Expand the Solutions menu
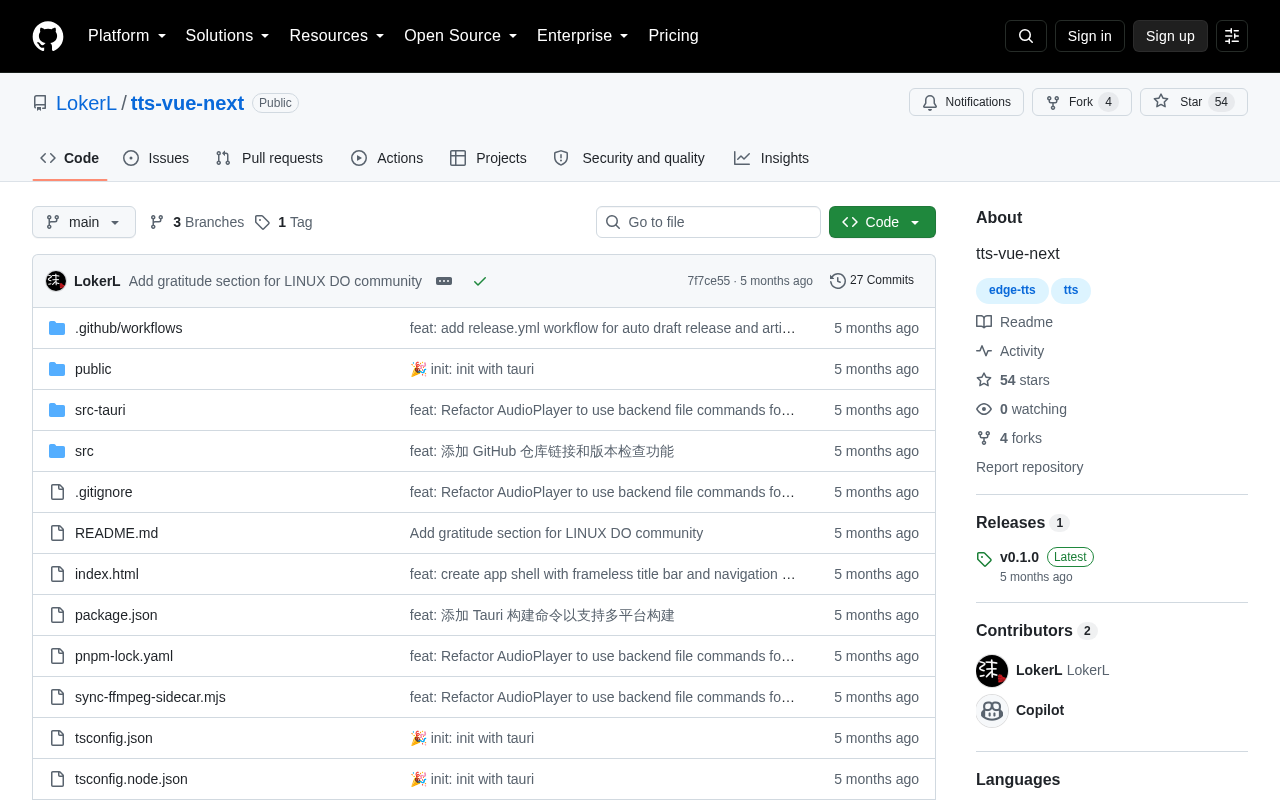Viewport: 1280px width, 800px height. (227, 36)
